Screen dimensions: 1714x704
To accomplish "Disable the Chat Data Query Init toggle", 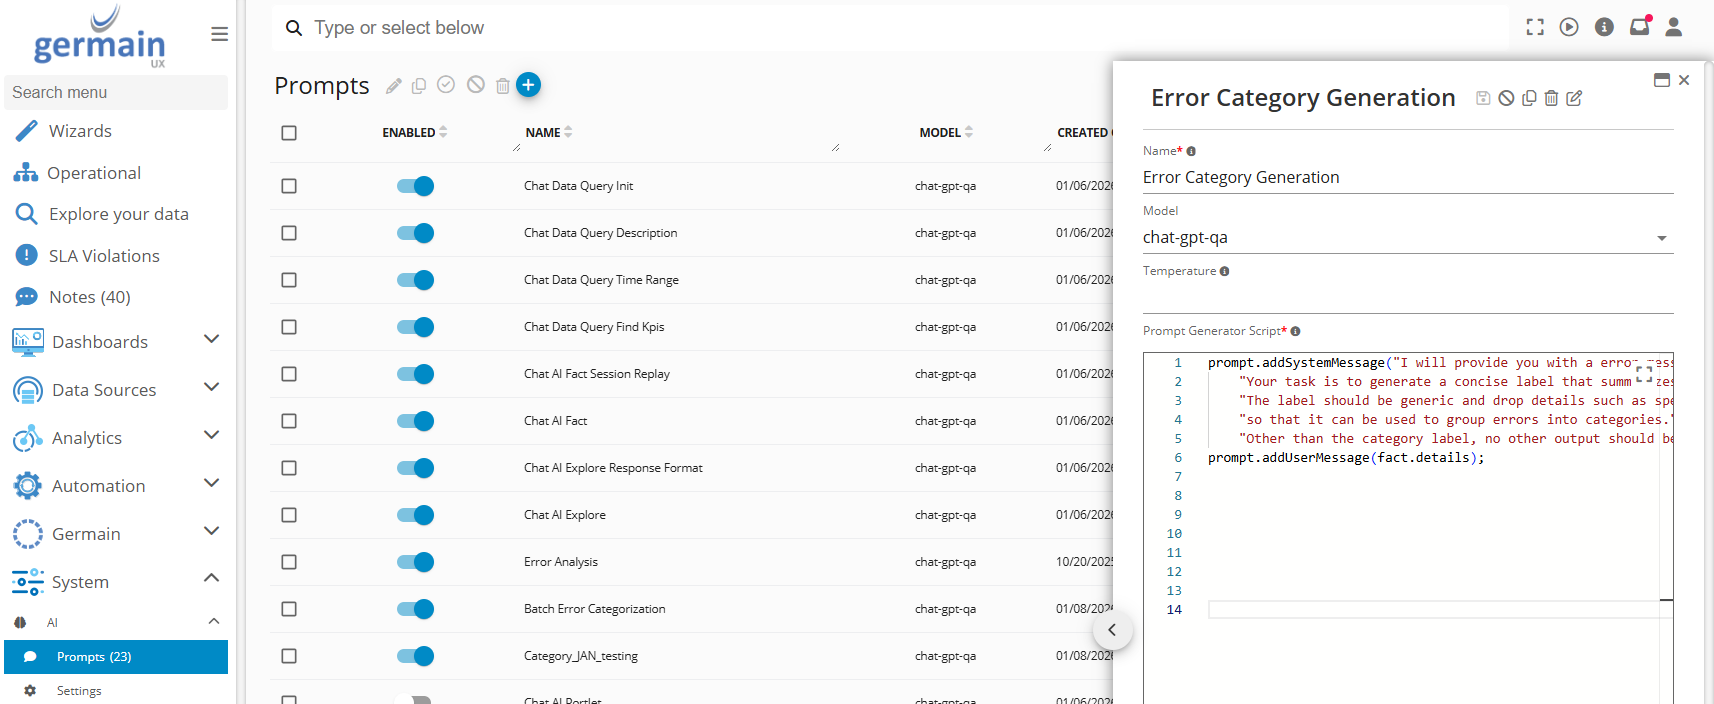I will [415, 186].
